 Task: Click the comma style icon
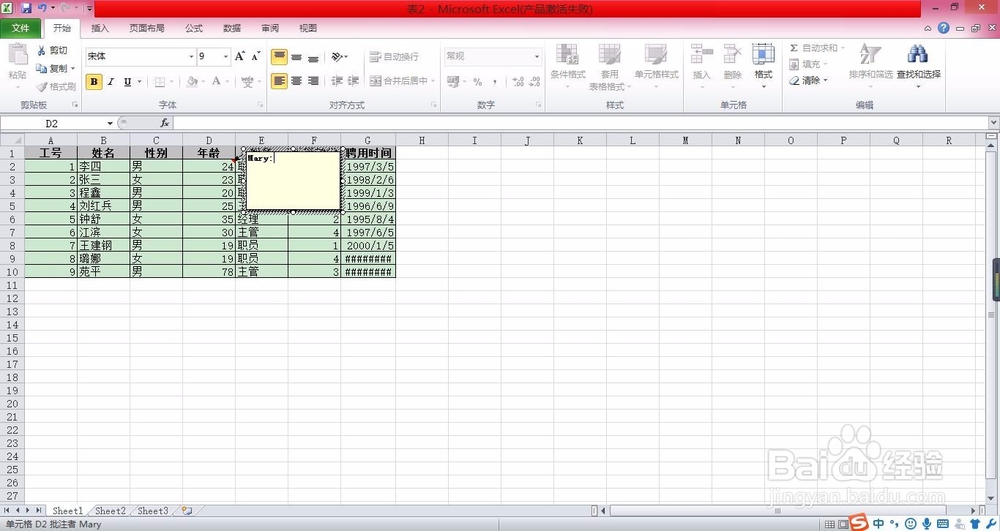tap(494, 82)
